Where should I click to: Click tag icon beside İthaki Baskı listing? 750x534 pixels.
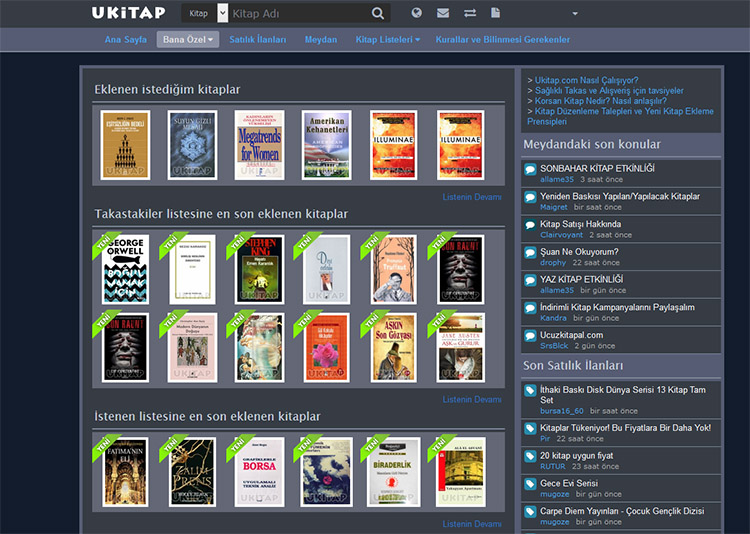(x=530, y=391)
